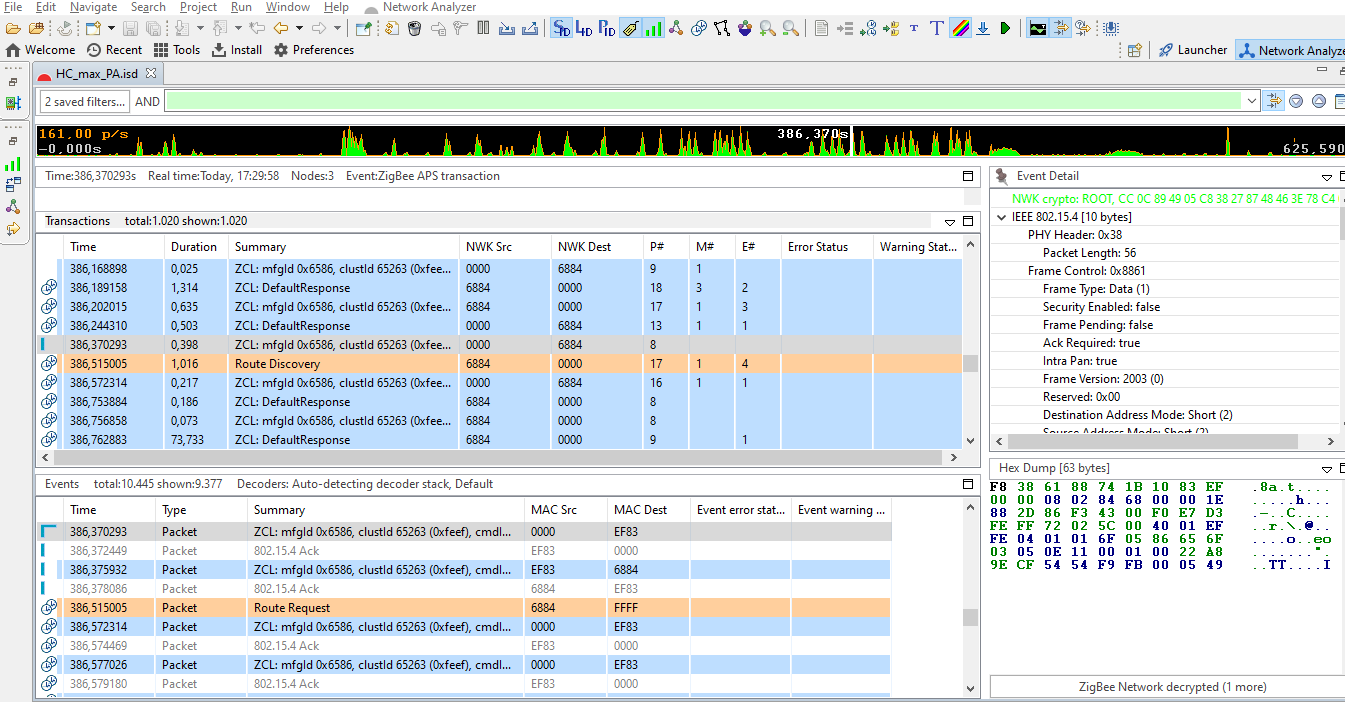The height and width of the screenshot is (702, 1345).
Task: Toggle the rainbow color stripes icon
Action: [960, 28]
